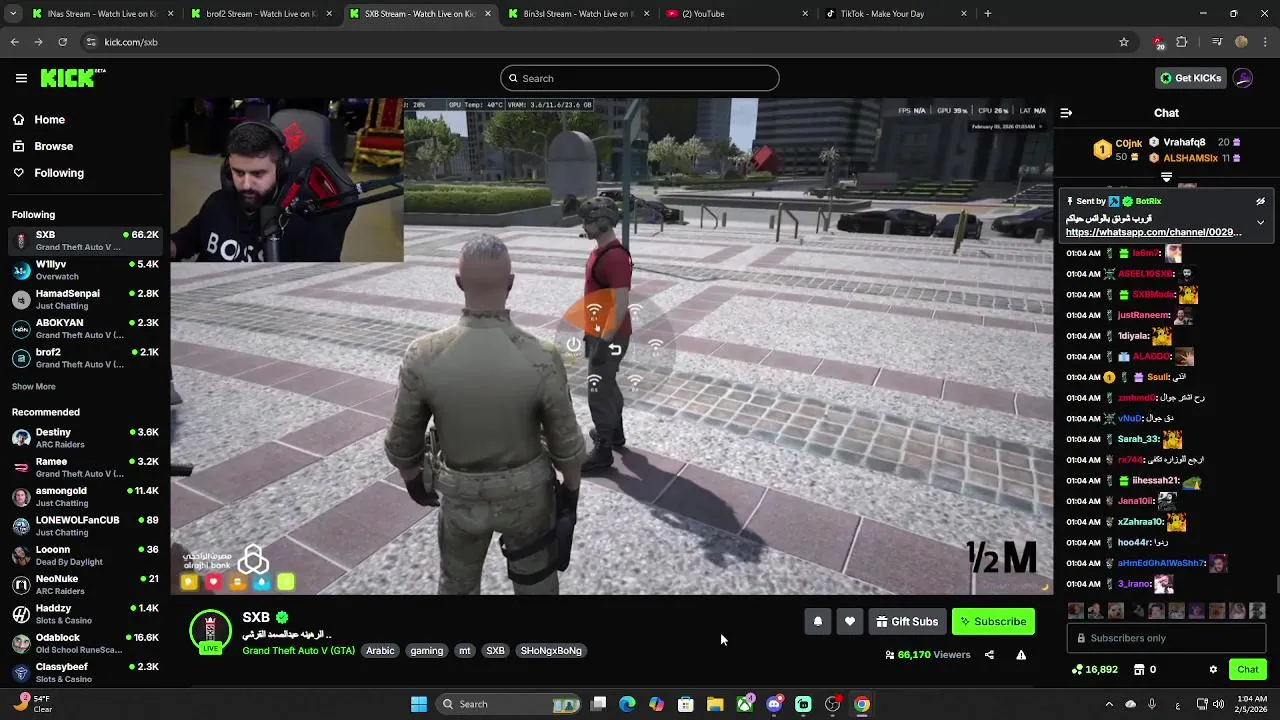Open HamadSenpai channel in Following list
1280x720 pixels.
pyautogui.click(x=85, y=300)
